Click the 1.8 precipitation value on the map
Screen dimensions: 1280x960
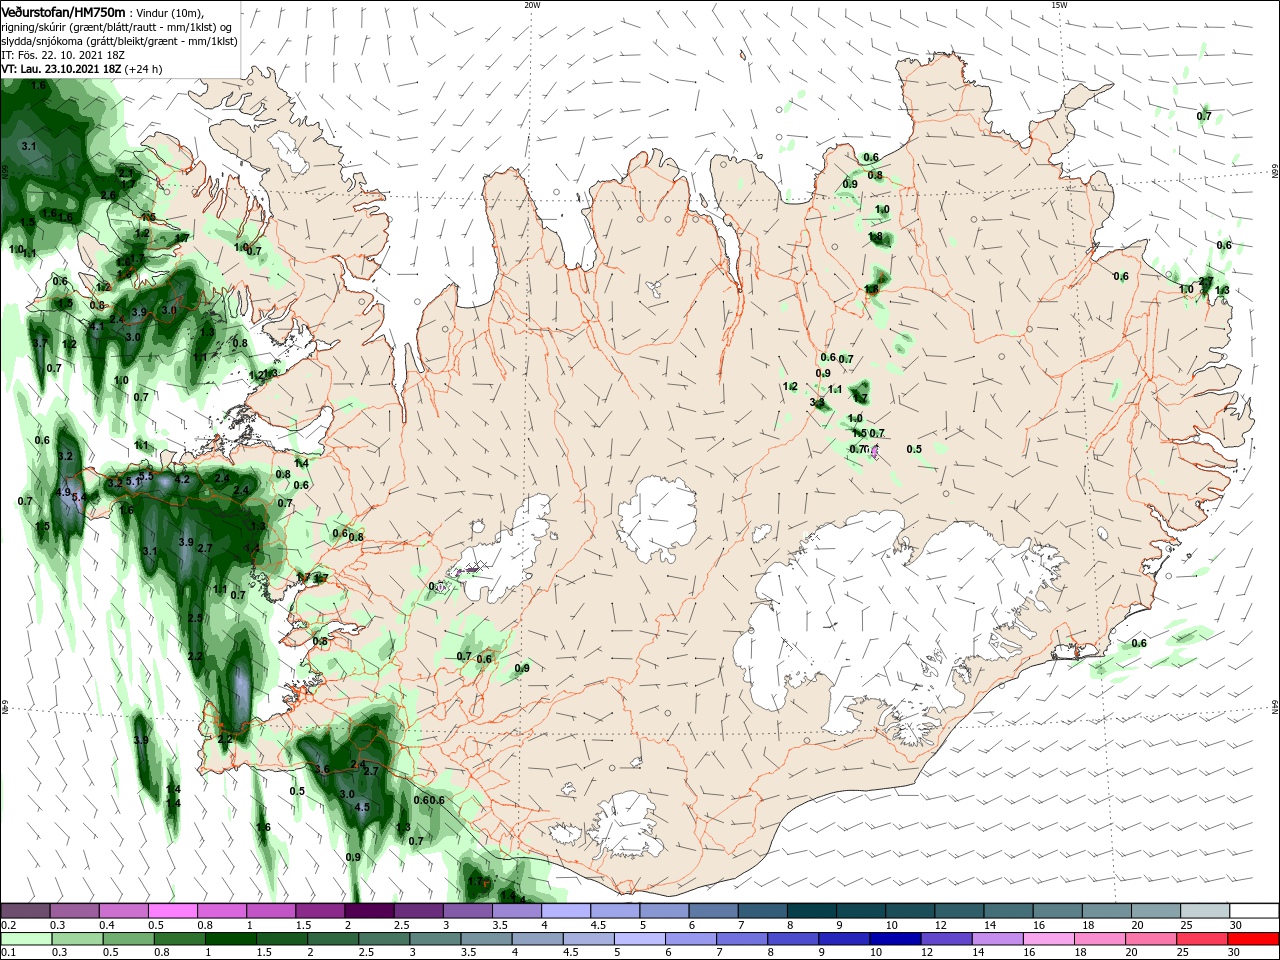[876, 237]
